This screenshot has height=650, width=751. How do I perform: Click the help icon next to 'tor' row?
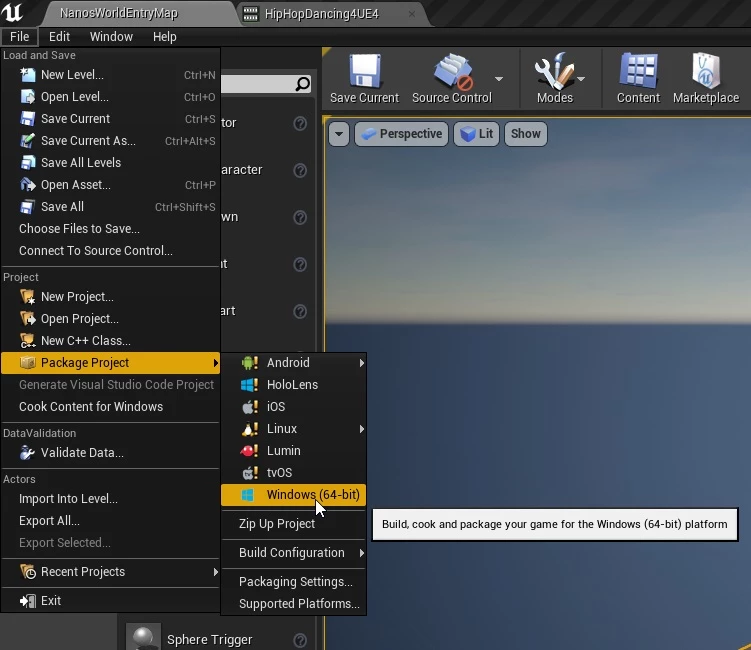(300, 124)
